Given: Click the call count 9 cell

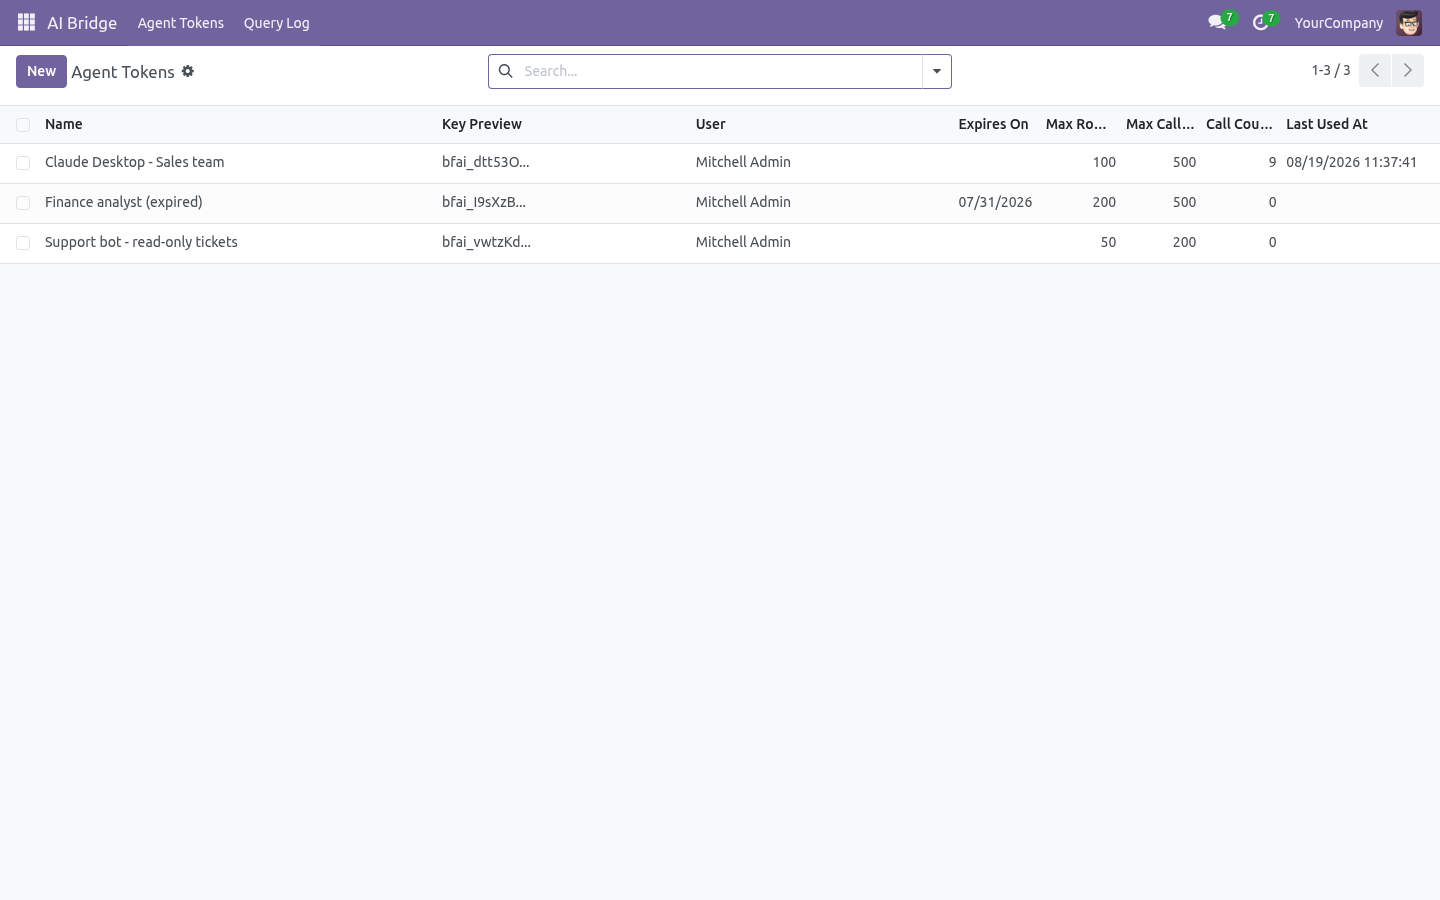Looking at the screenshot, I should pos(1272,162).
